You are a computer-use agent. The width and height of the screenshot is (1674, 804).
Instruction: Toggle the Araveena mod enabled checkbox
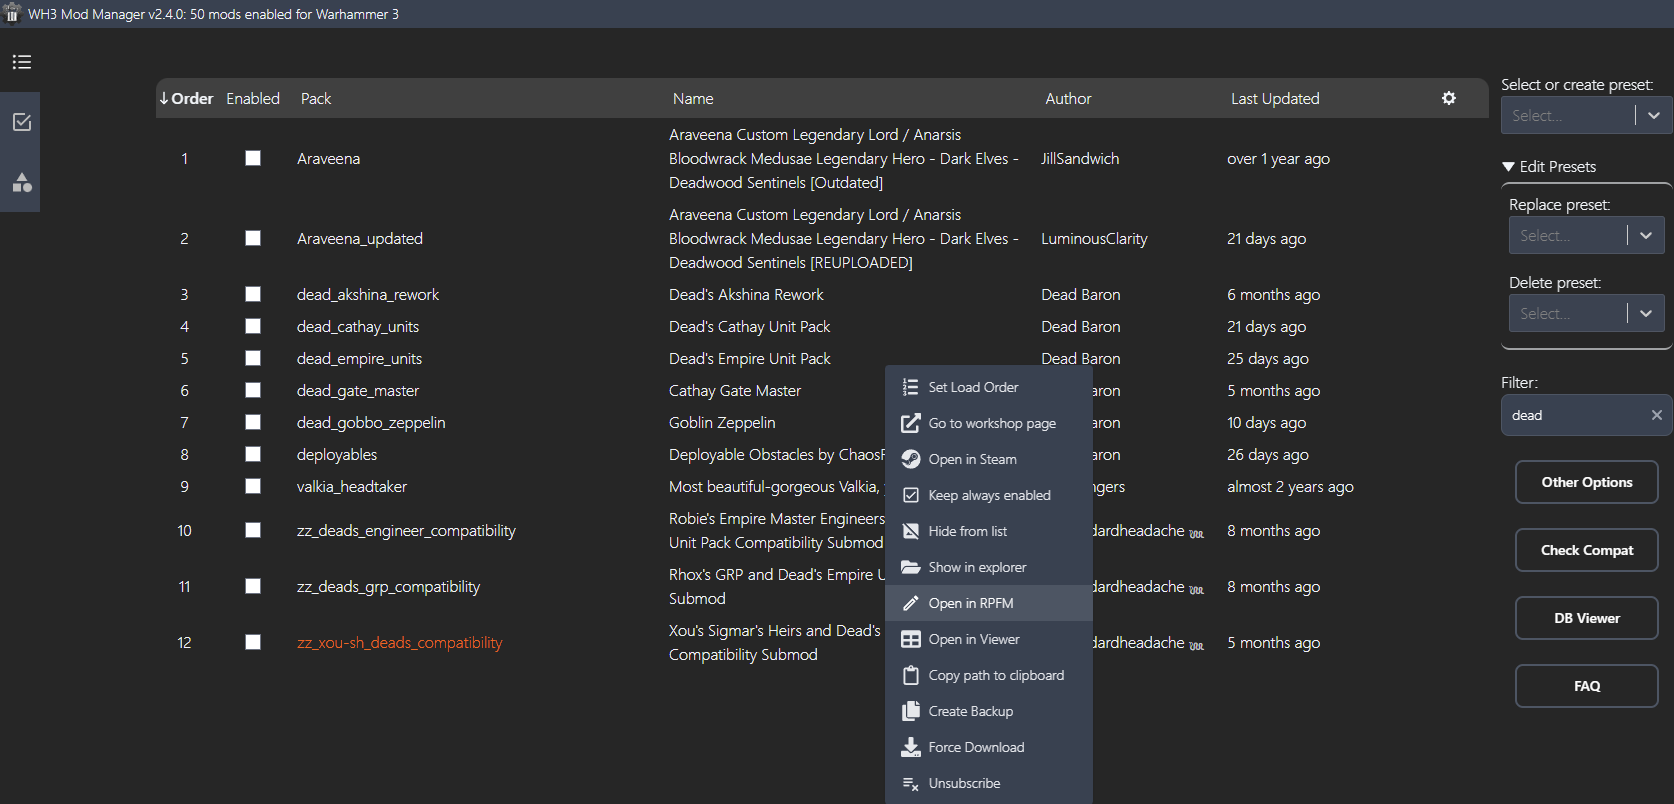(253, 158)
